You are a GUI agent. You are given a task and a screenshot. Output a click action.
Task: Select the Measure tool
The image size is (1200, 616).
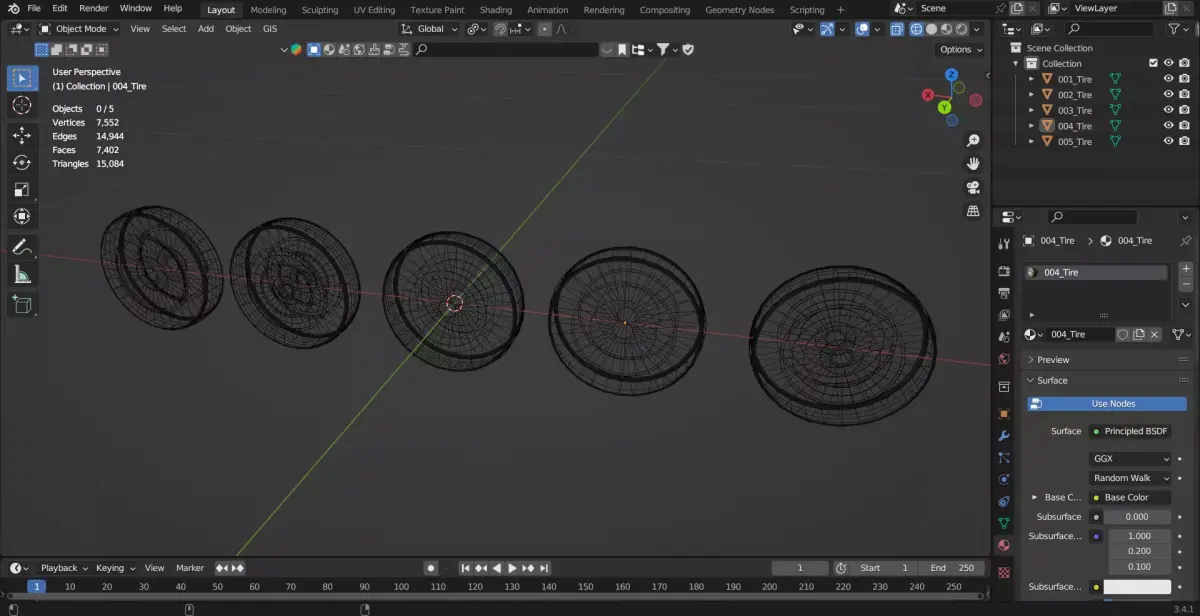(22, 274)
